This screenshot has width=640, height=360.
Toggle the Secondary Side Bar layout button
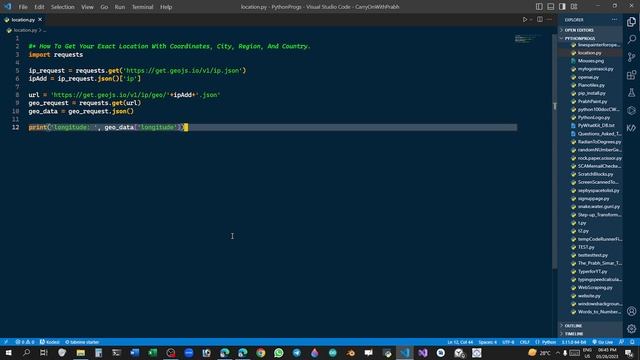[x=562, y=7]
